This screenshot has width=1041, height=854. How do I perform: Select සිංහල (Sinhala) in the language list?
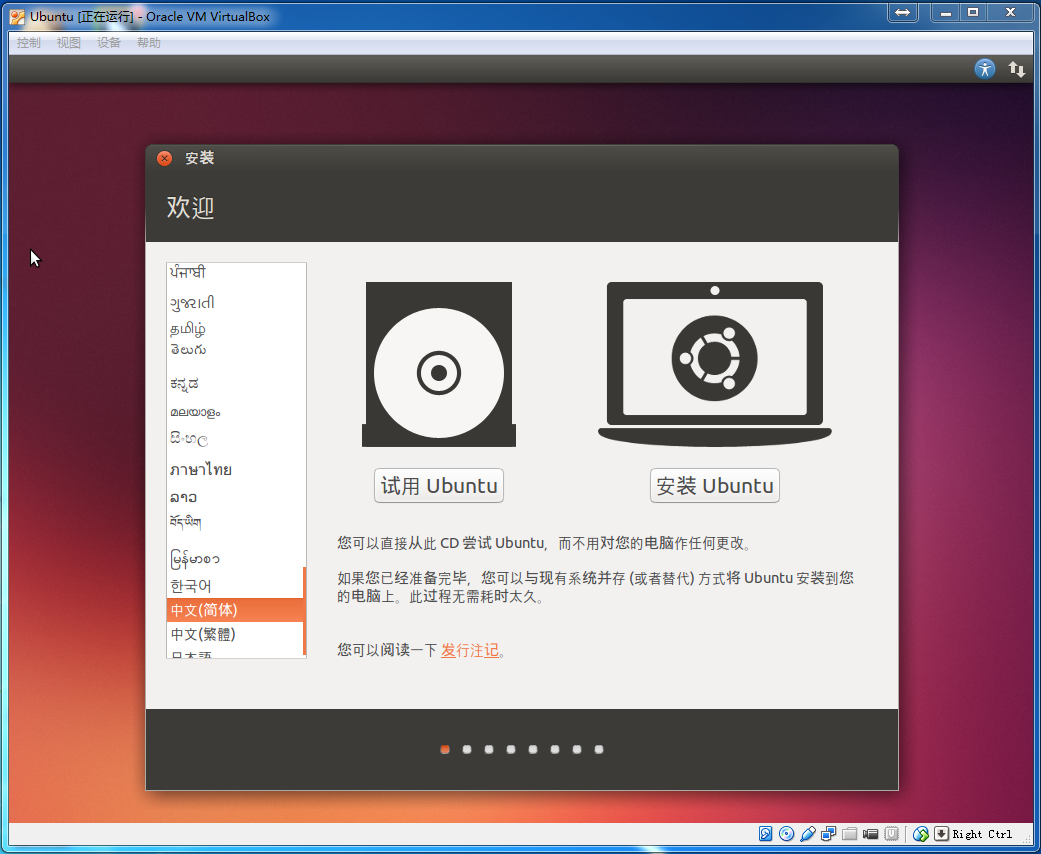tap(235, 439)
